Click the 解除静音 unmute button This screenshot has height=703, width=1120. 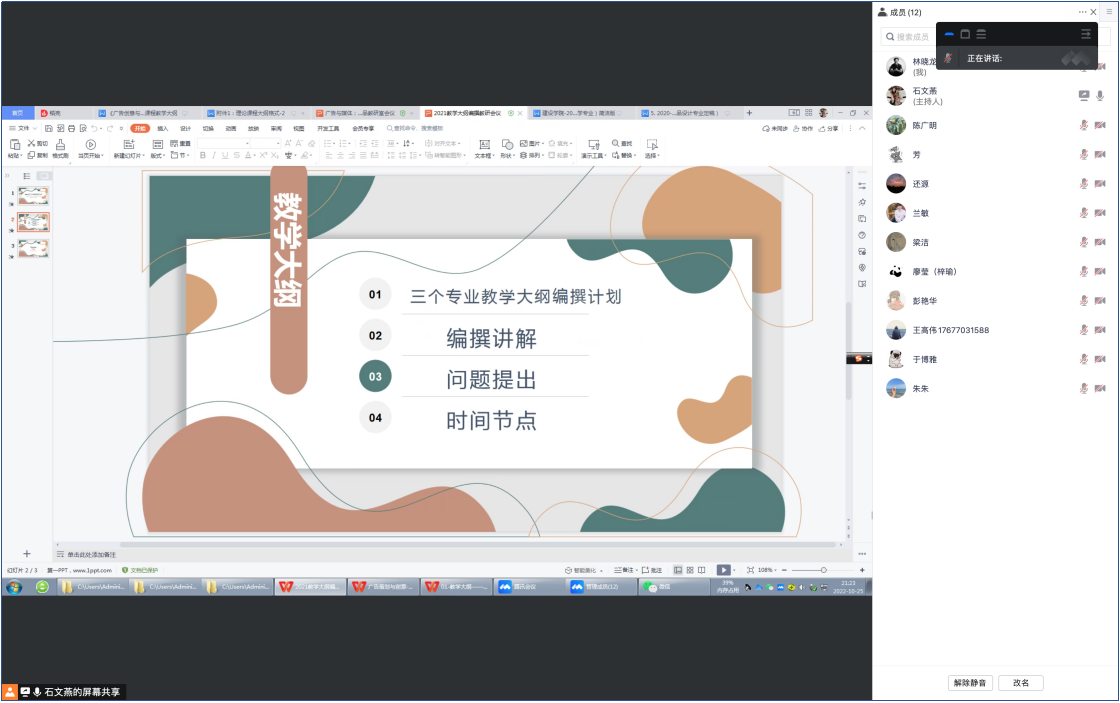(x=970, y=683)
